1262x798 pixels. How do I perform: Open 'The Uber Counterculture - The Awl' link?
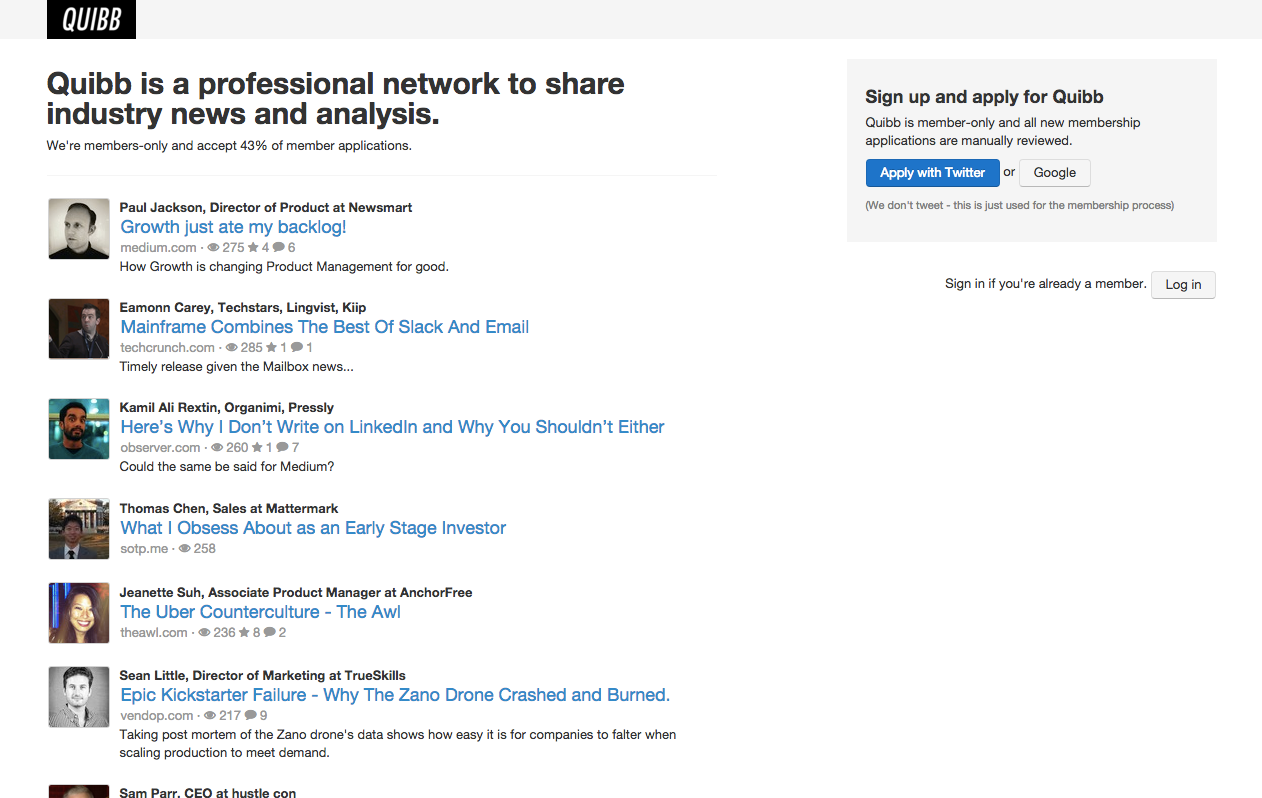[x=260, y=612]
